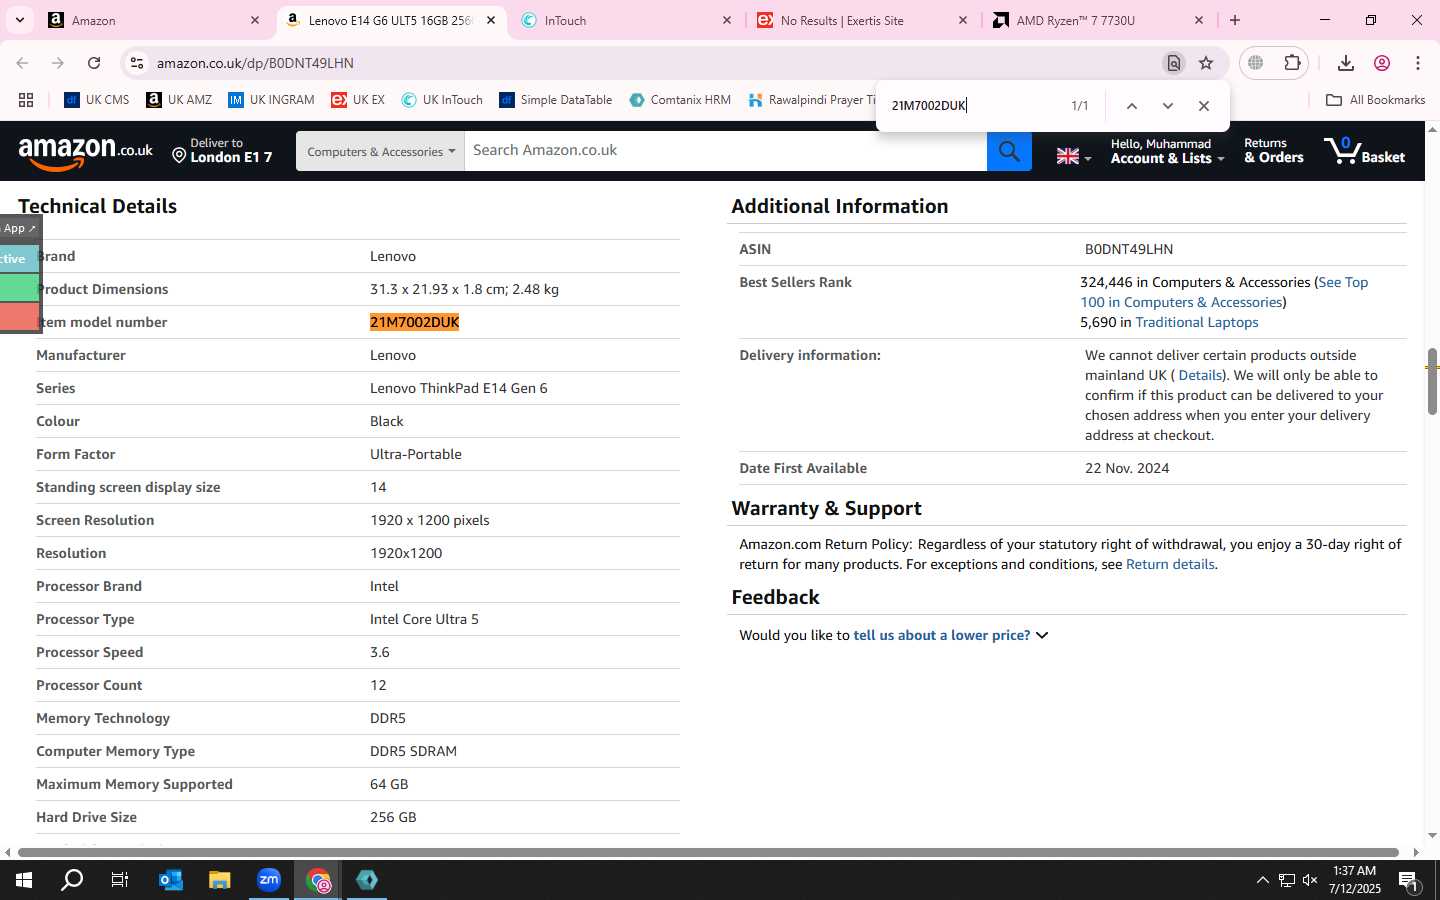Open Windows taskbar search

click(72, 880)
